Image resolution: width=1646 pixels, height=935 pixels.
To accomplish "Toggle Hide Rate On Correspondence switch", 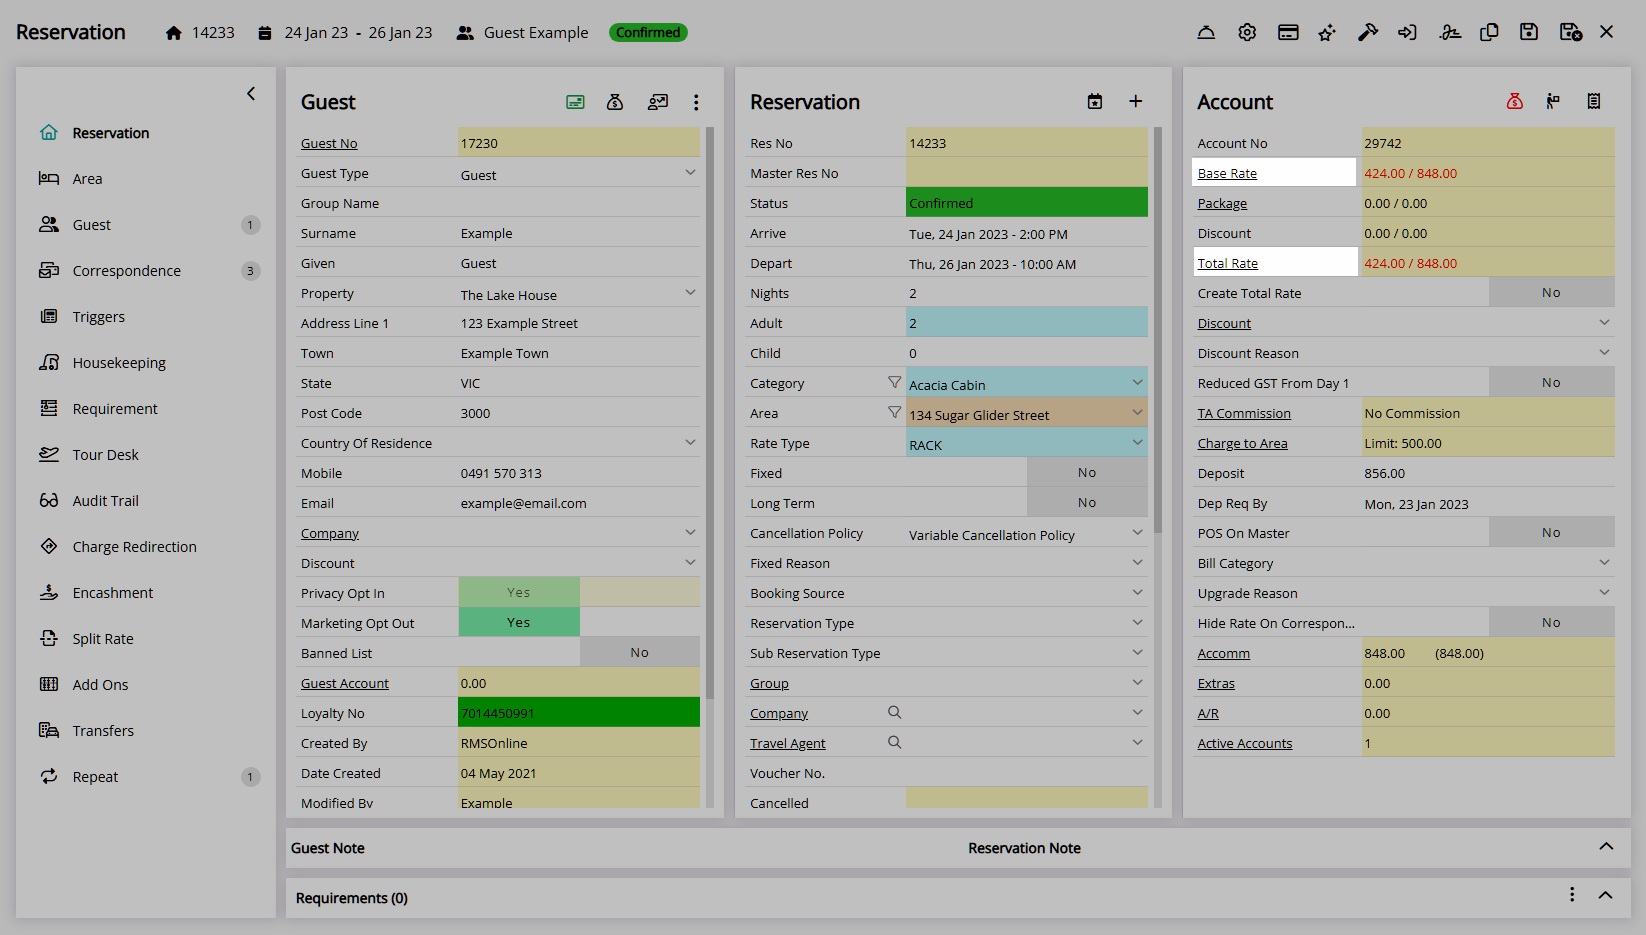I will pyautogui.click(x=1551, y=622).
